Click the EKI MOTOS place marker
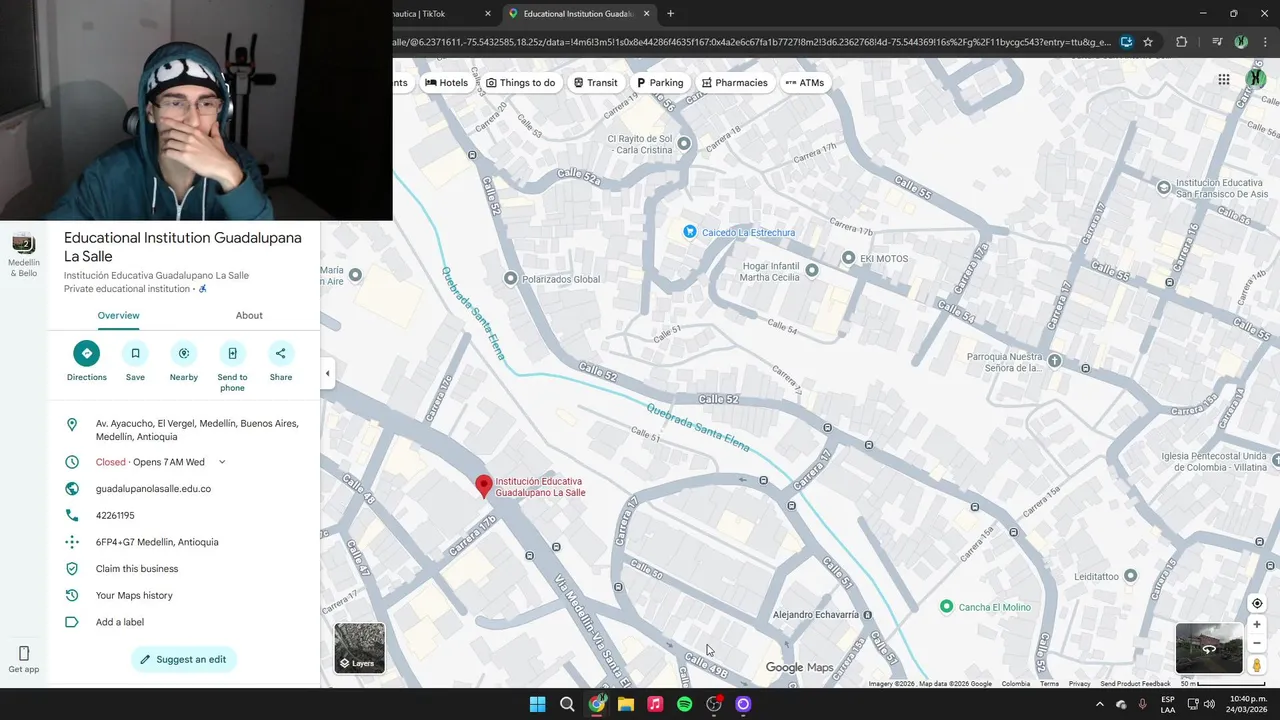 pos(849,258)
